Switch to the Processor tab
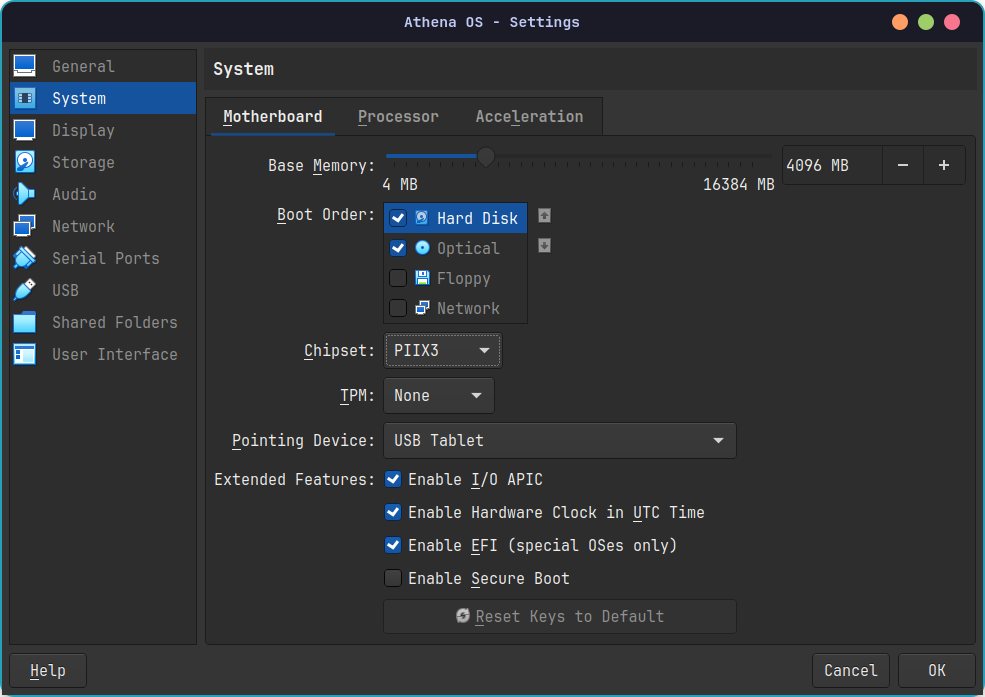 tap(398, 117)
